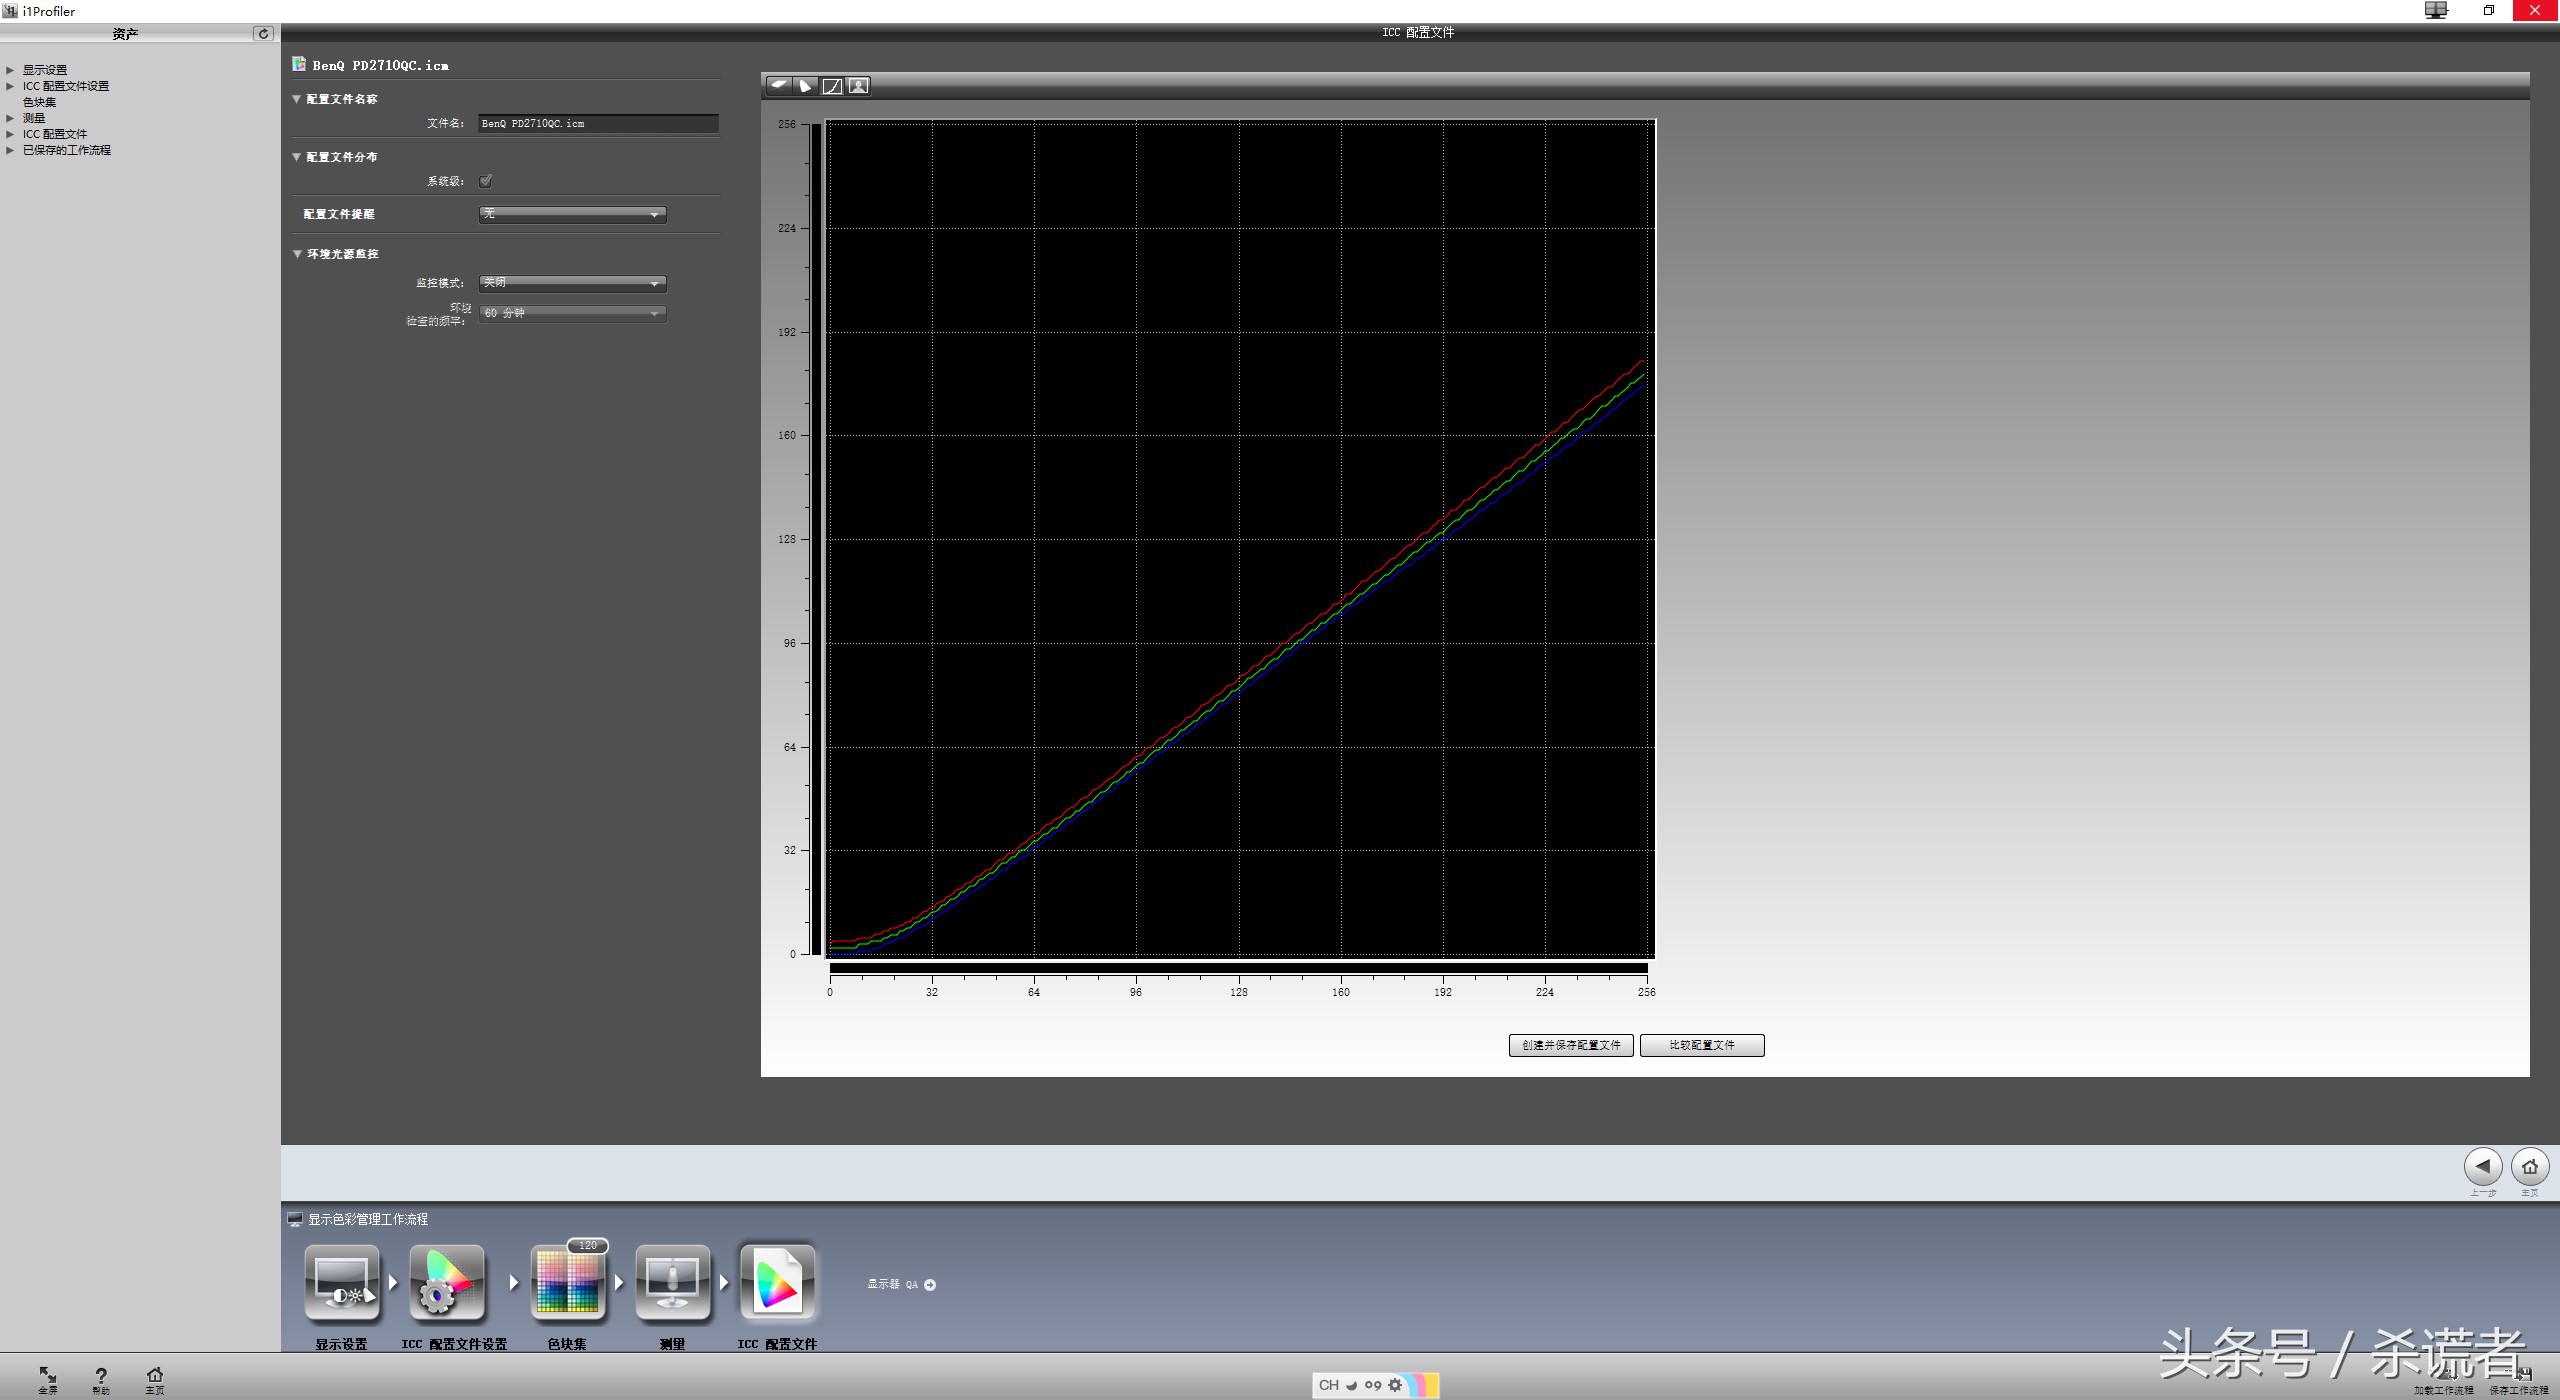The height and width of the screenshot is (1400, 2560).
Task: Click the 文件名 profile name input field
Action: [597, 124]
